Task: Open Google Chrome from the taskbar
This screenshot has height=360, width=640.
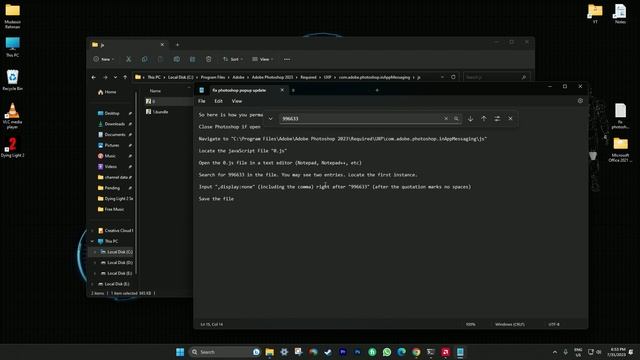Action: pos(416,352)
